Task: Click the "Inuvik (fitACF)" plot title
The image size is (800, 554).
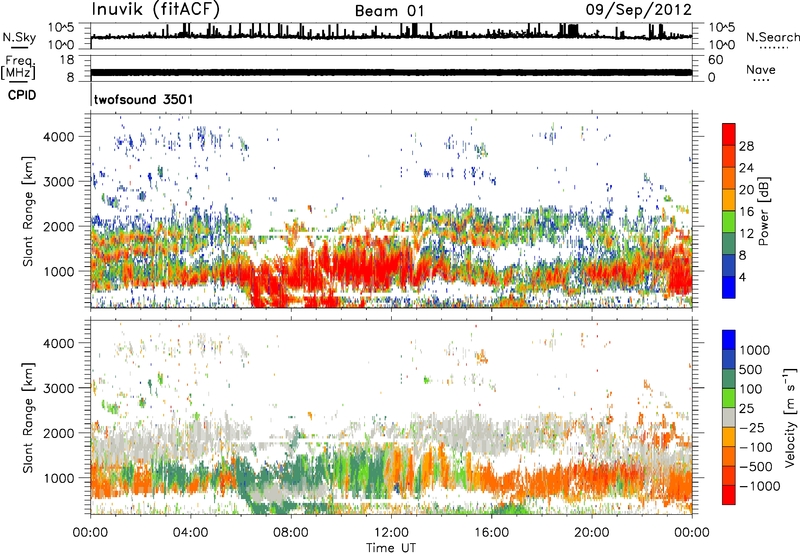Action: coord(156,9)
